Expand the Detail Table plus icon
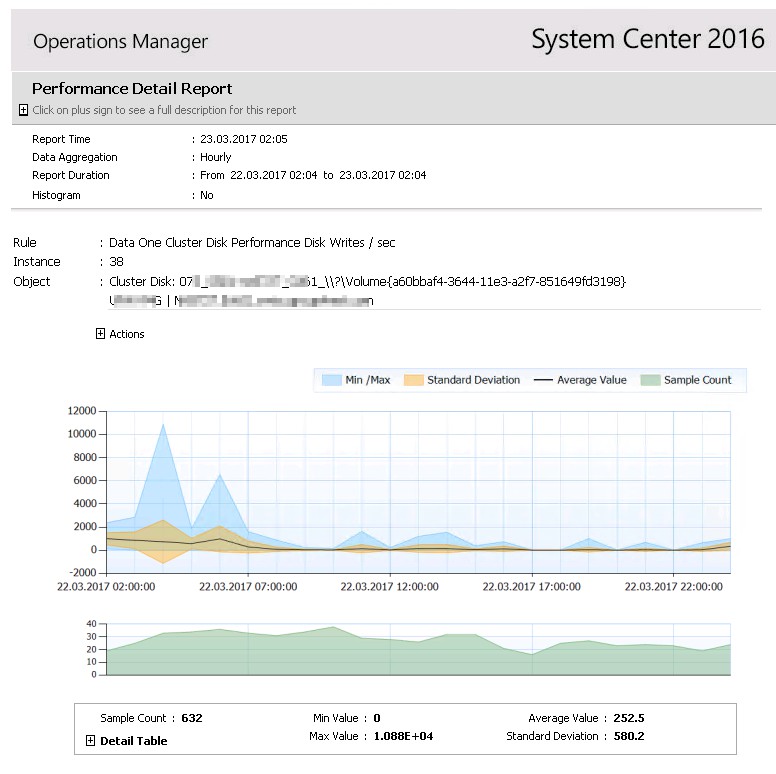This screenshot has height=774, width=776. click(91, 741)
